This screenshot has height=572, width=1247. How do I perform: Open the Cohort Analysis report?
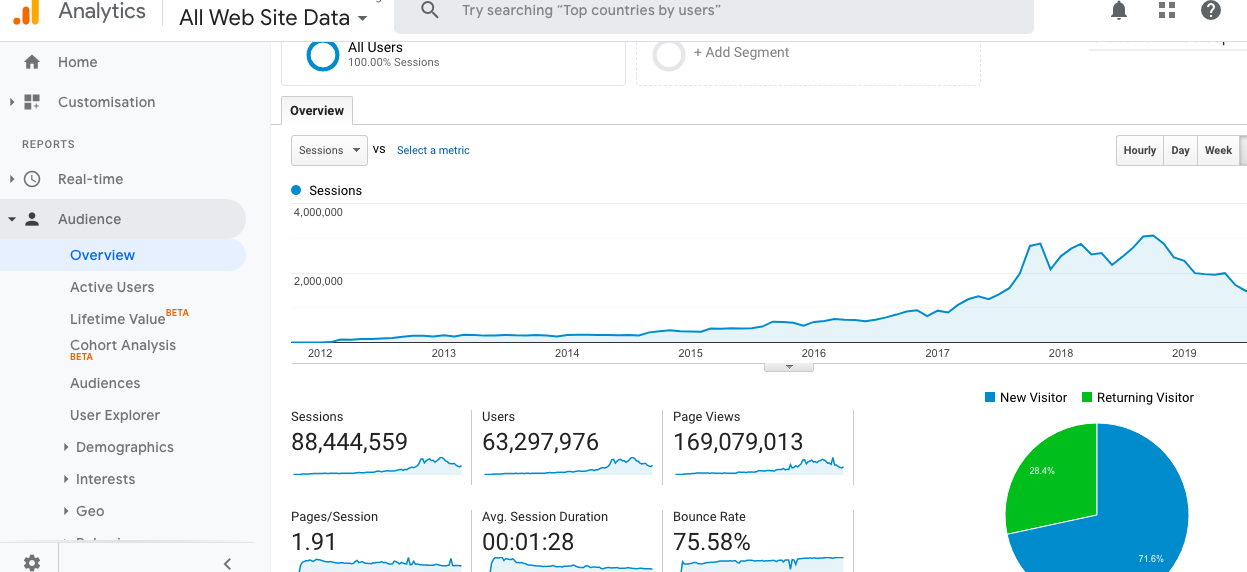coord(123,345)
